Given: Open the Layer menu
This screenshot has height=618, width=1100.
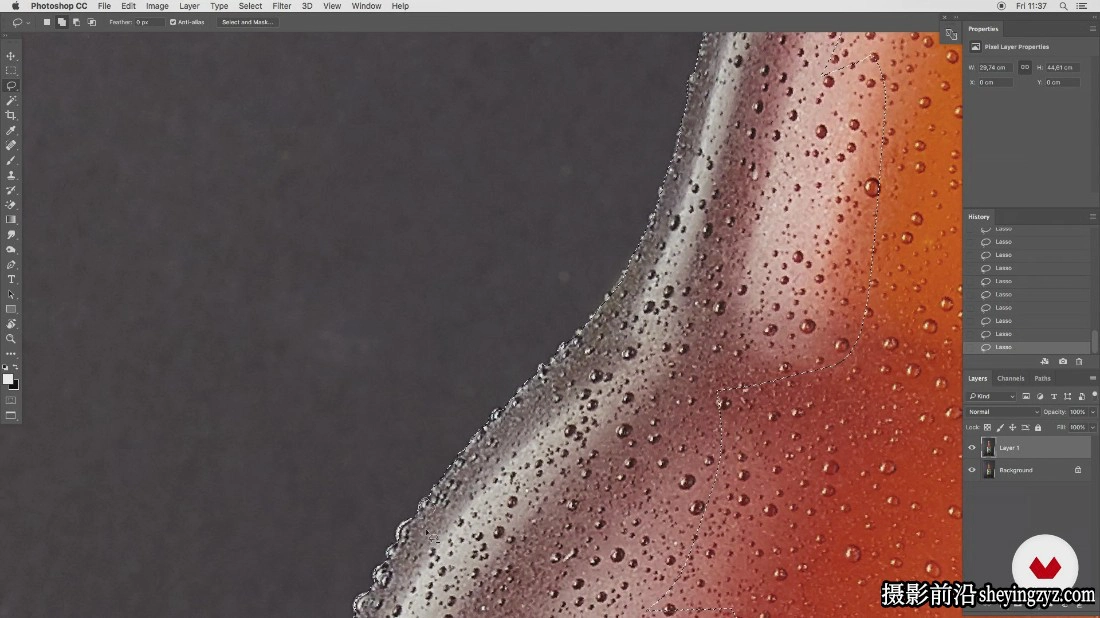Looking at the screenshot, I should coord(189,6).
